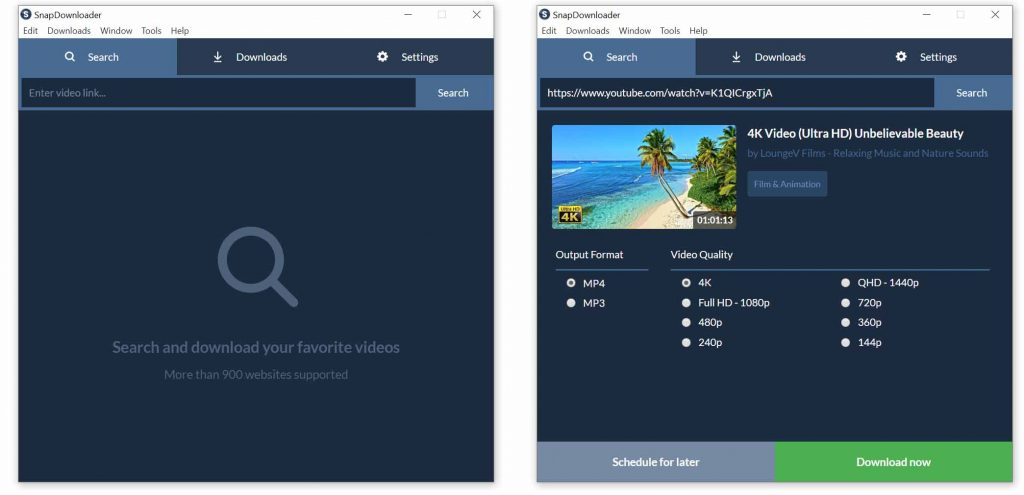Open Downloads menu in the right window

tap(588, 31)
